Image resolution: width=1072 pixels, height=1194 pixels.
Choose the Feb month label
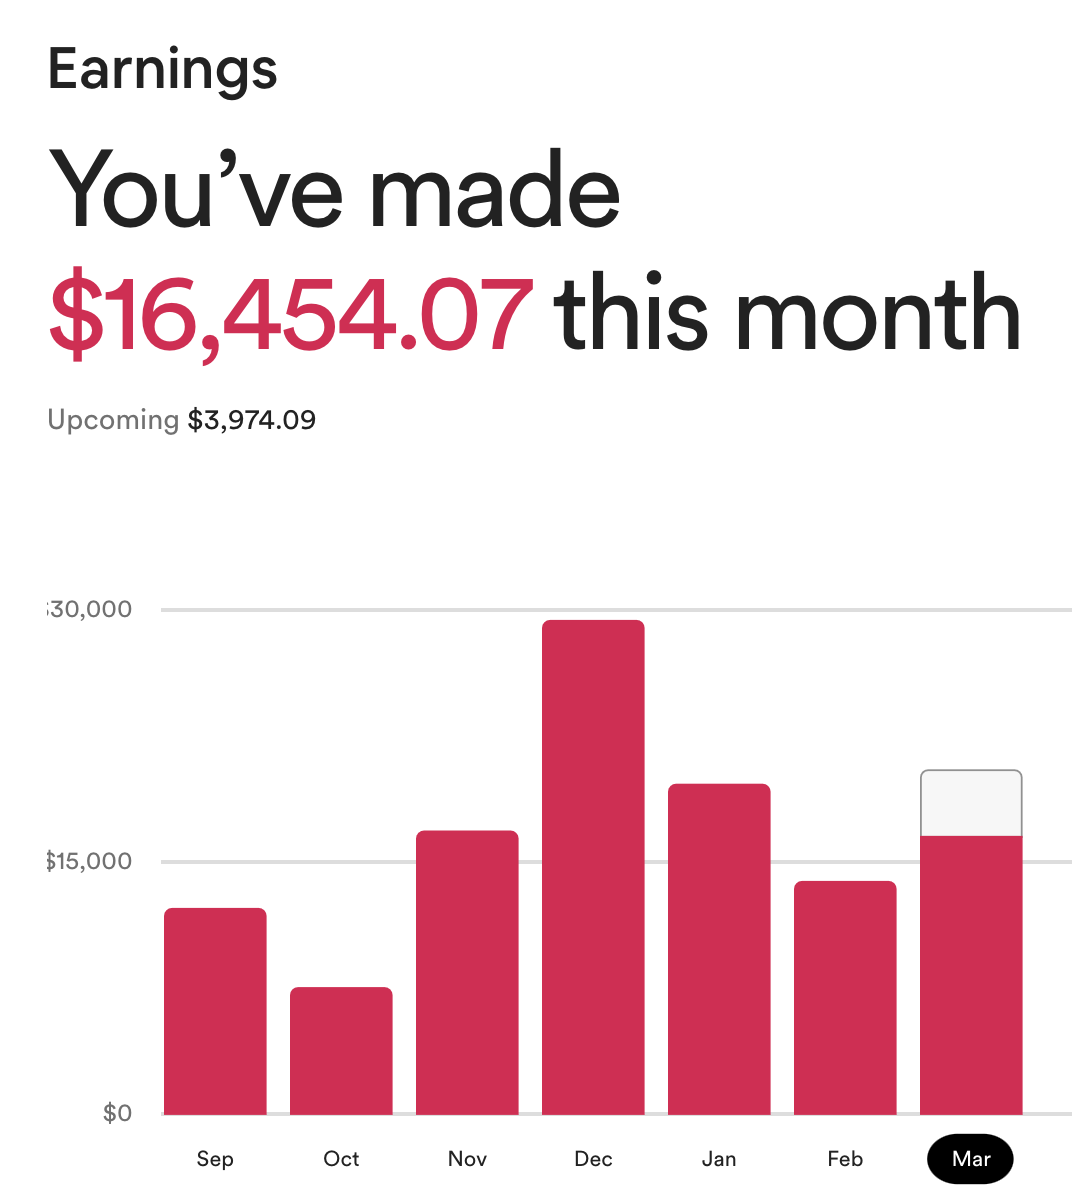click(845, 1159)
